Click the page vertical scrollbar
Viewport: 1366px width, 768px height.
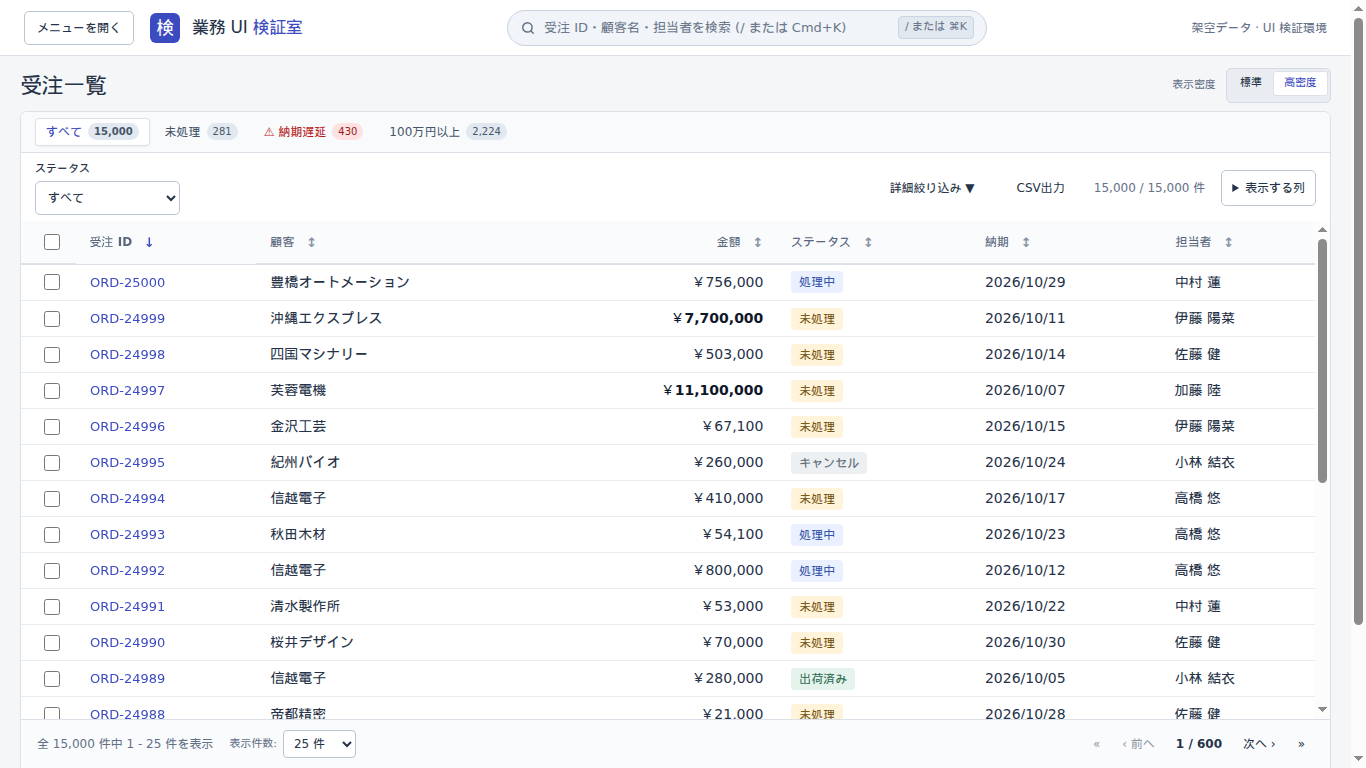[1358, 320]
